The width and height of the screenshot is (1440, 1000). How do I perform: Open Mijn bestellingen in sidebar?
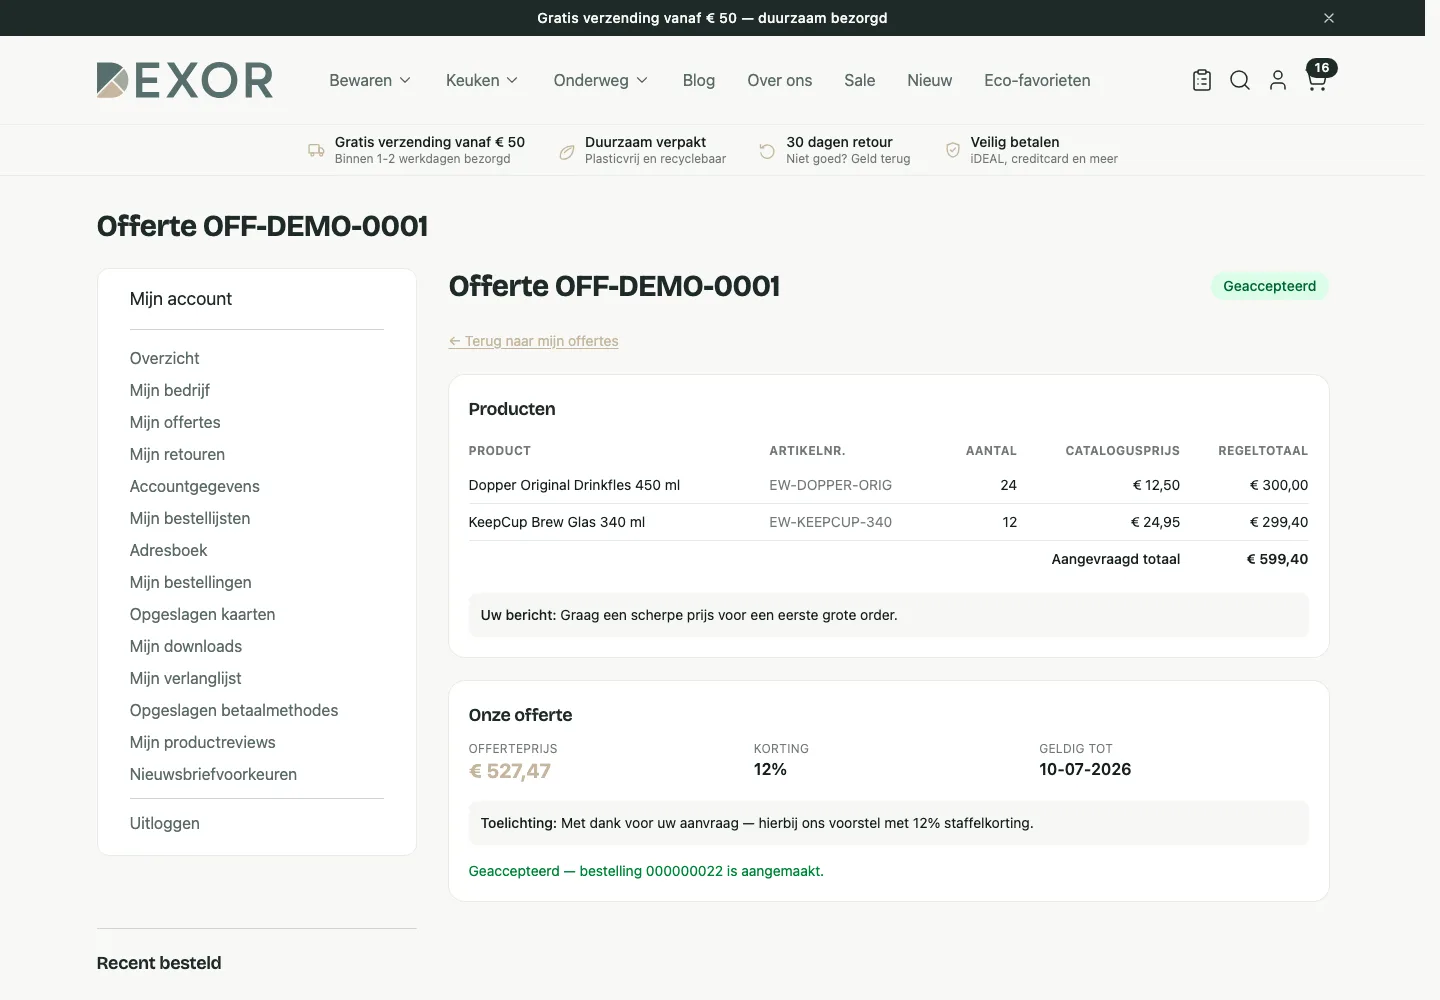191,582
